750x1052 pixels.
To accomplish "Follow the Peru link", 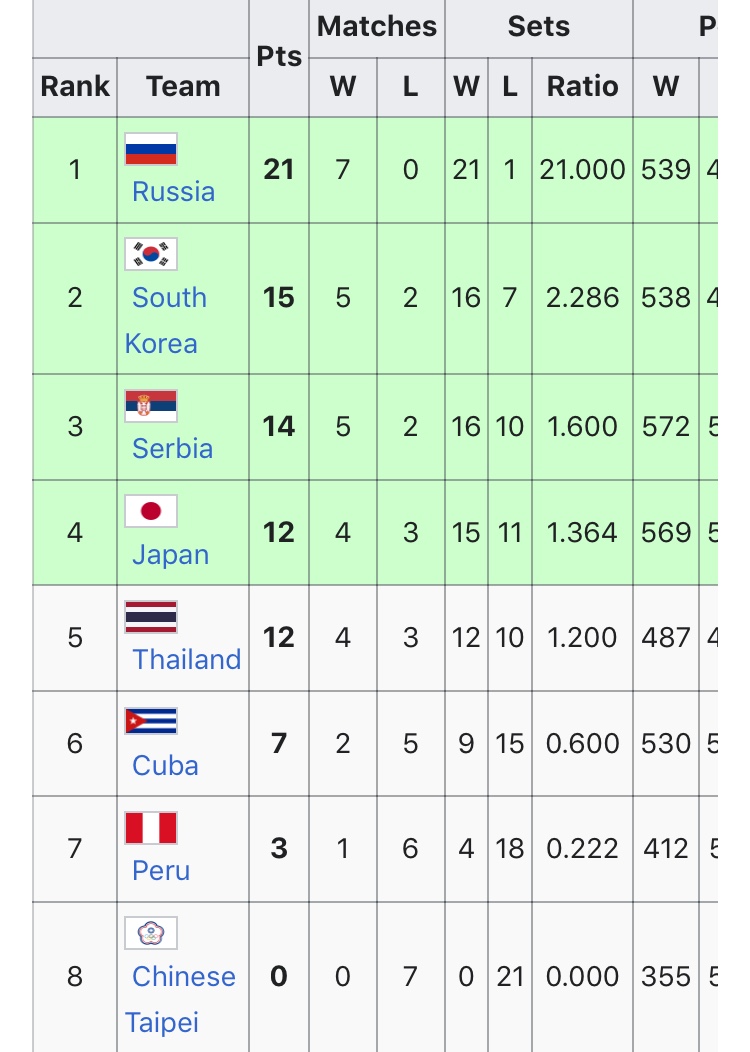I will [161, 871].
